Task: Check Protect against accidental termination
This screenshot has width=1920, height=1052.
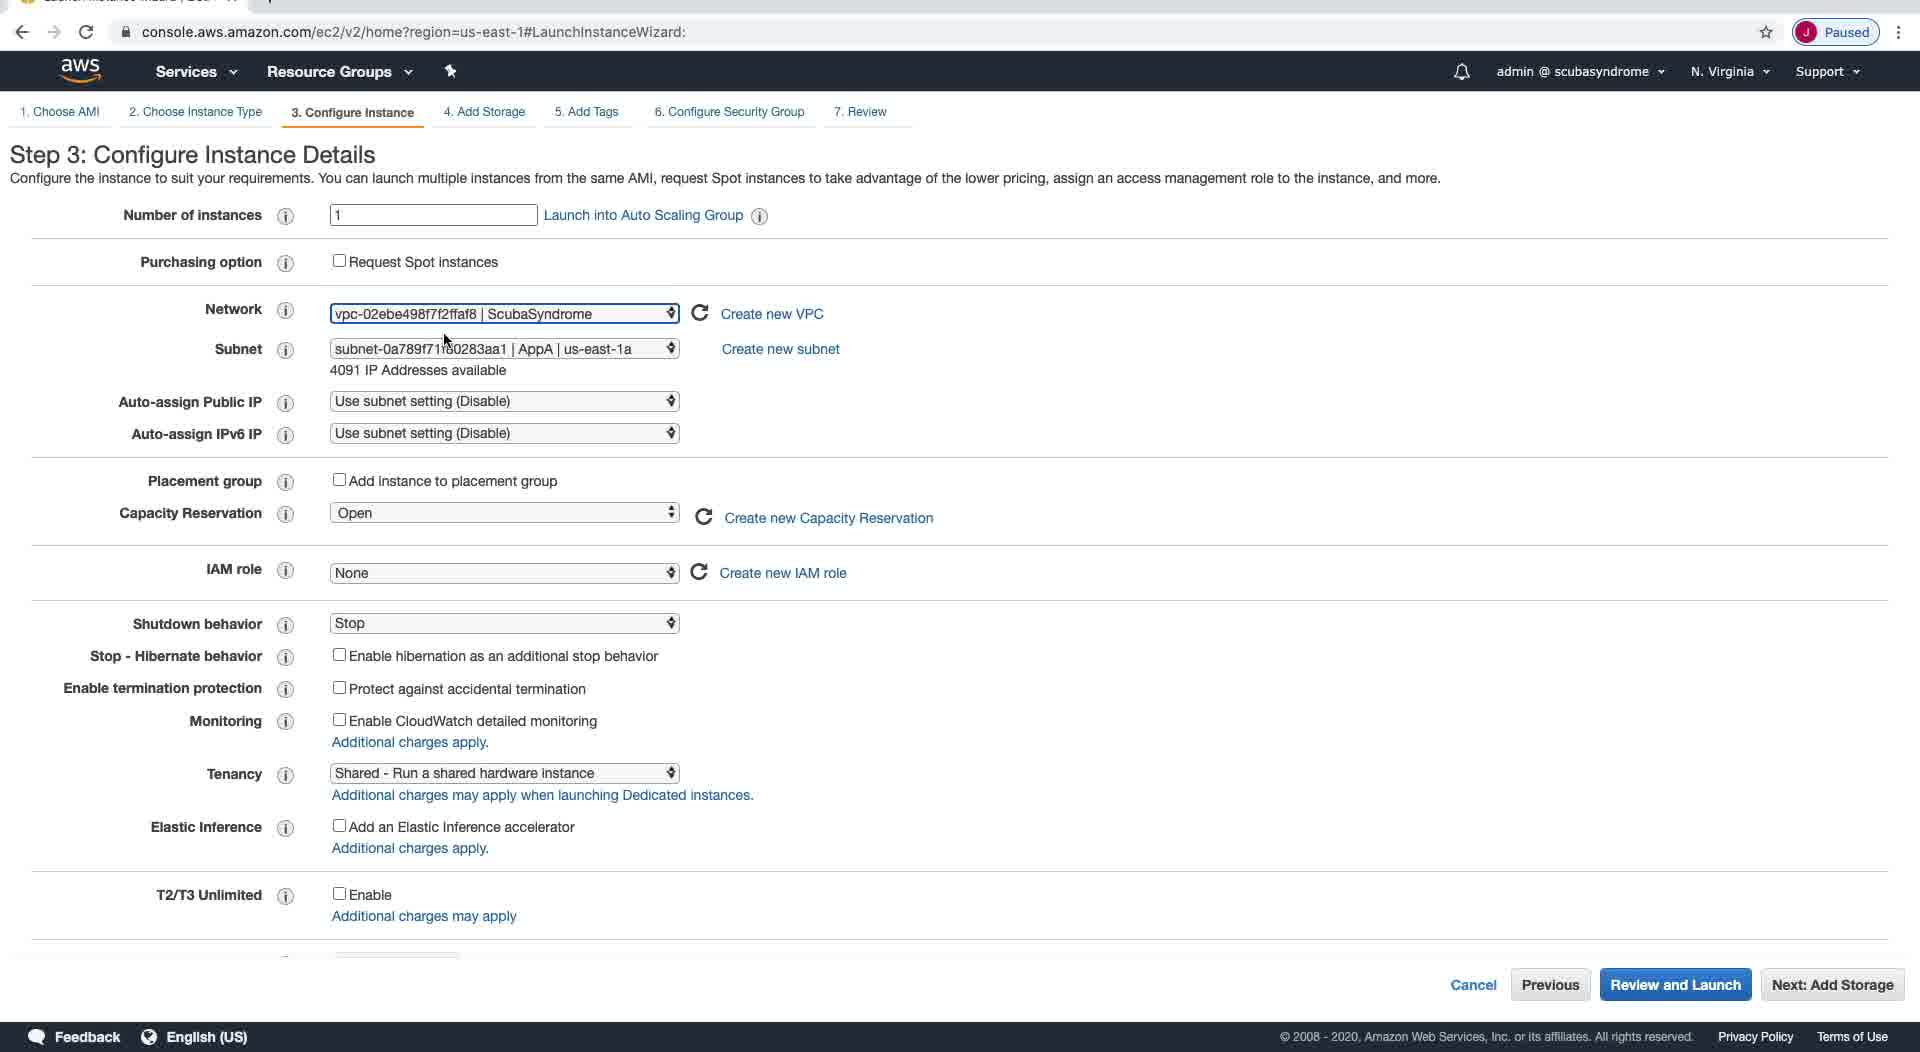Action: tap(339, 688)
